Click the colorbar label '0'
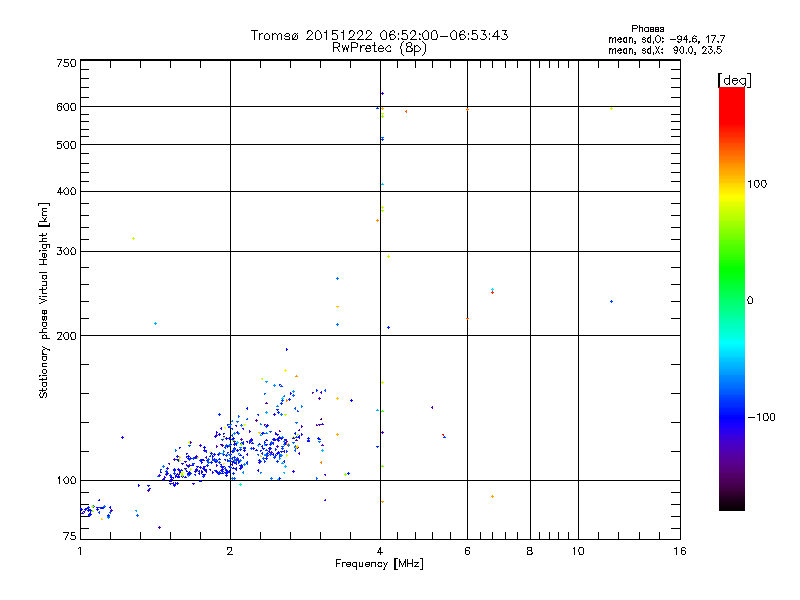The image size is (800, 600). point(749,301)
